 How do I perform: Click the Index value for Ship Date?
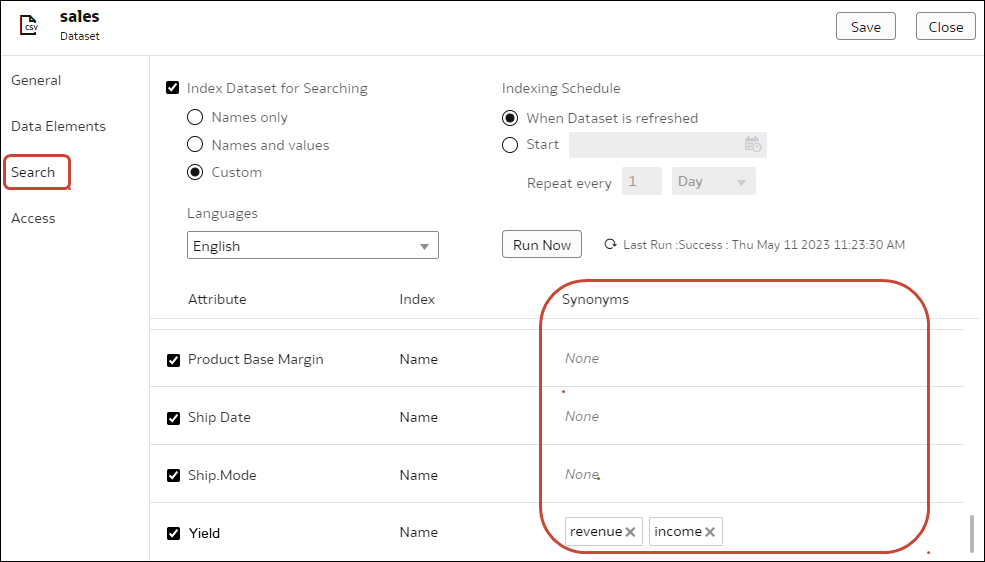coord(418,417)
